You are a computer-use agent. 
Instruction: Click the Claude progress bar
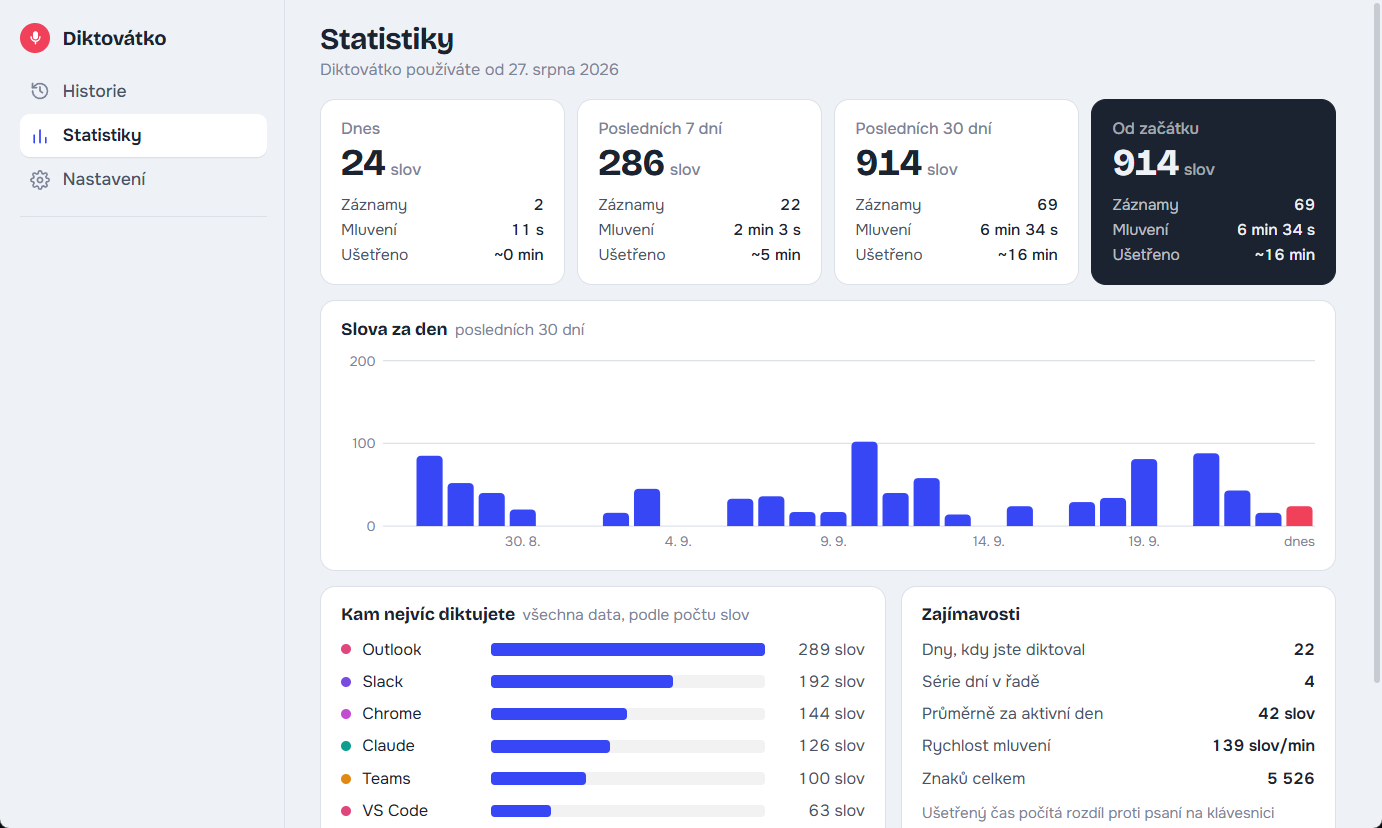pos(628,746)
